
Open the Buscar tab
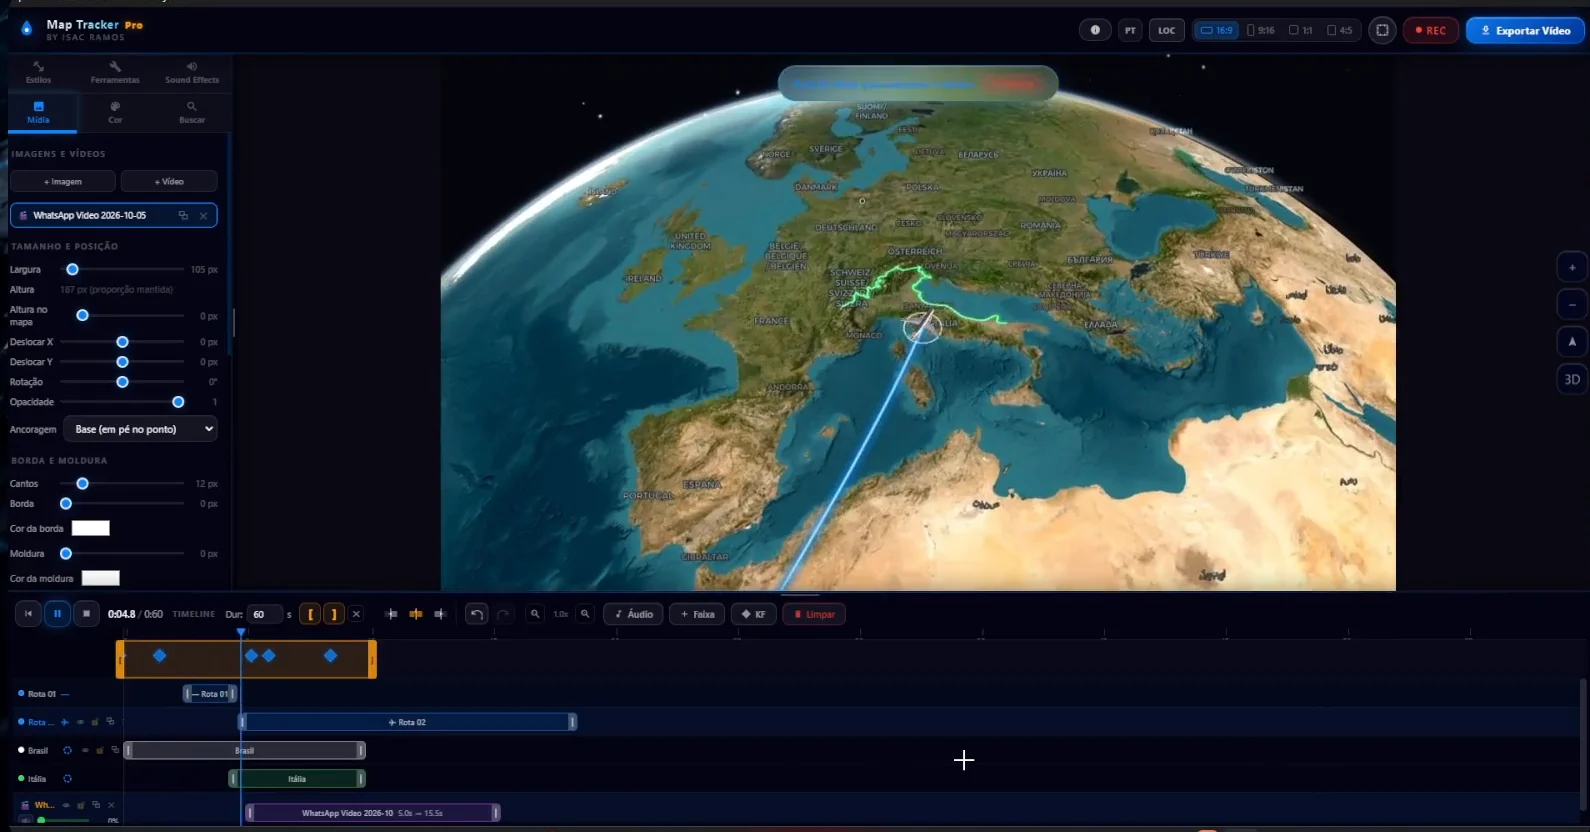tap(192, 112)
